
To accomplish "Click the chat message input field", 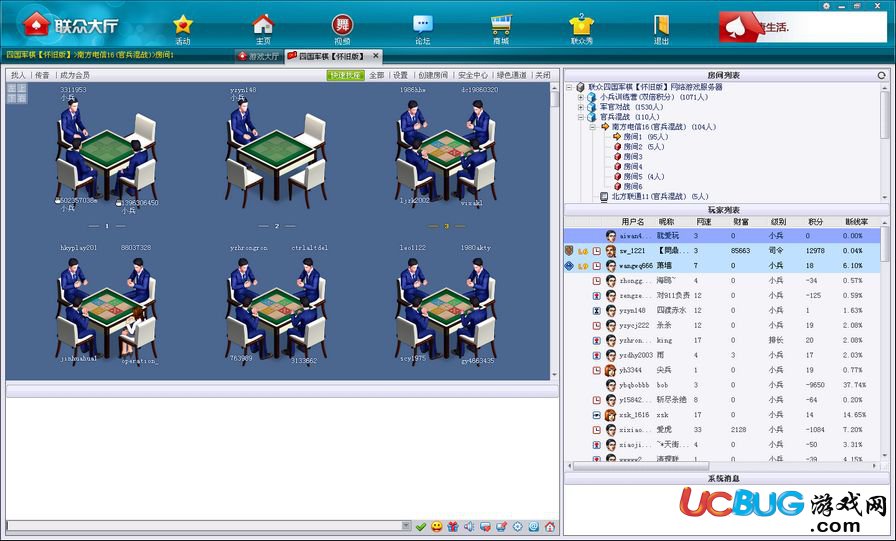I will coord(204,526).
